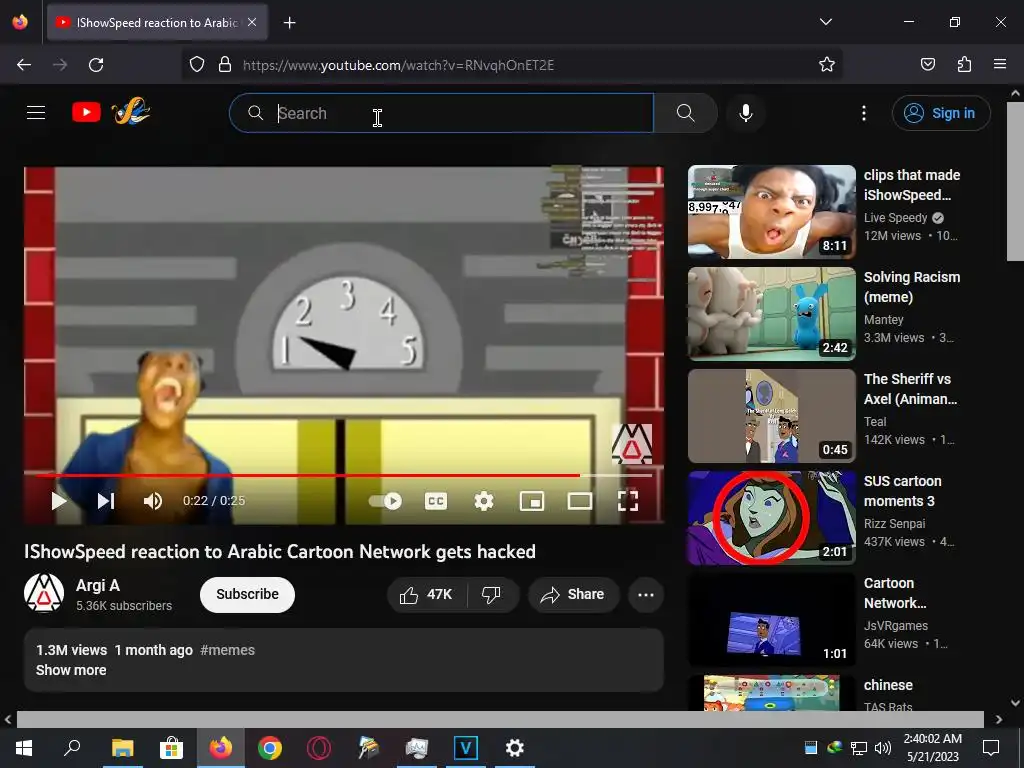
Task: Enable miniplayer mode
Action: click(x=532, y=501)
